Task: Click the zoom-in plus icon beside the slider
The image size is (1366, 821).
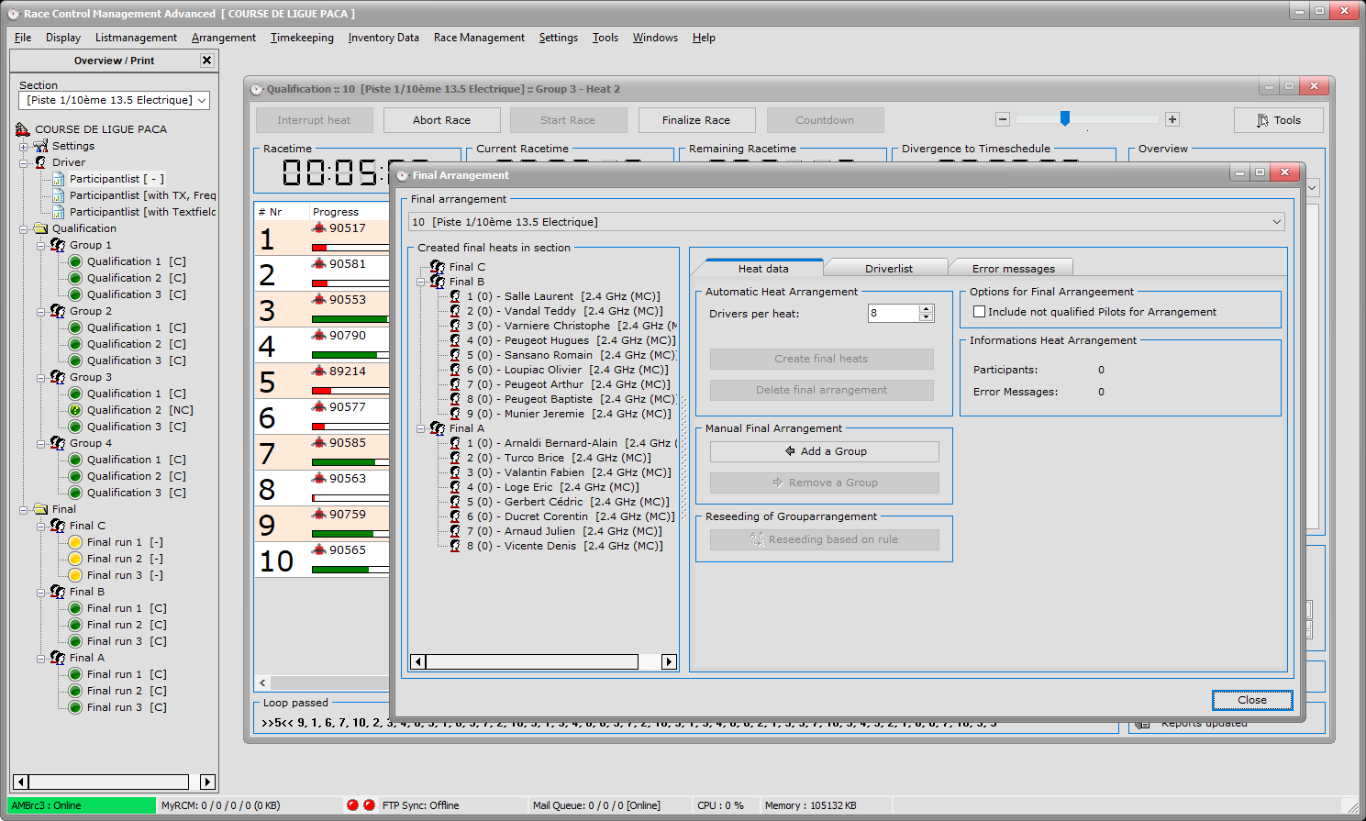Action: 1171,119
